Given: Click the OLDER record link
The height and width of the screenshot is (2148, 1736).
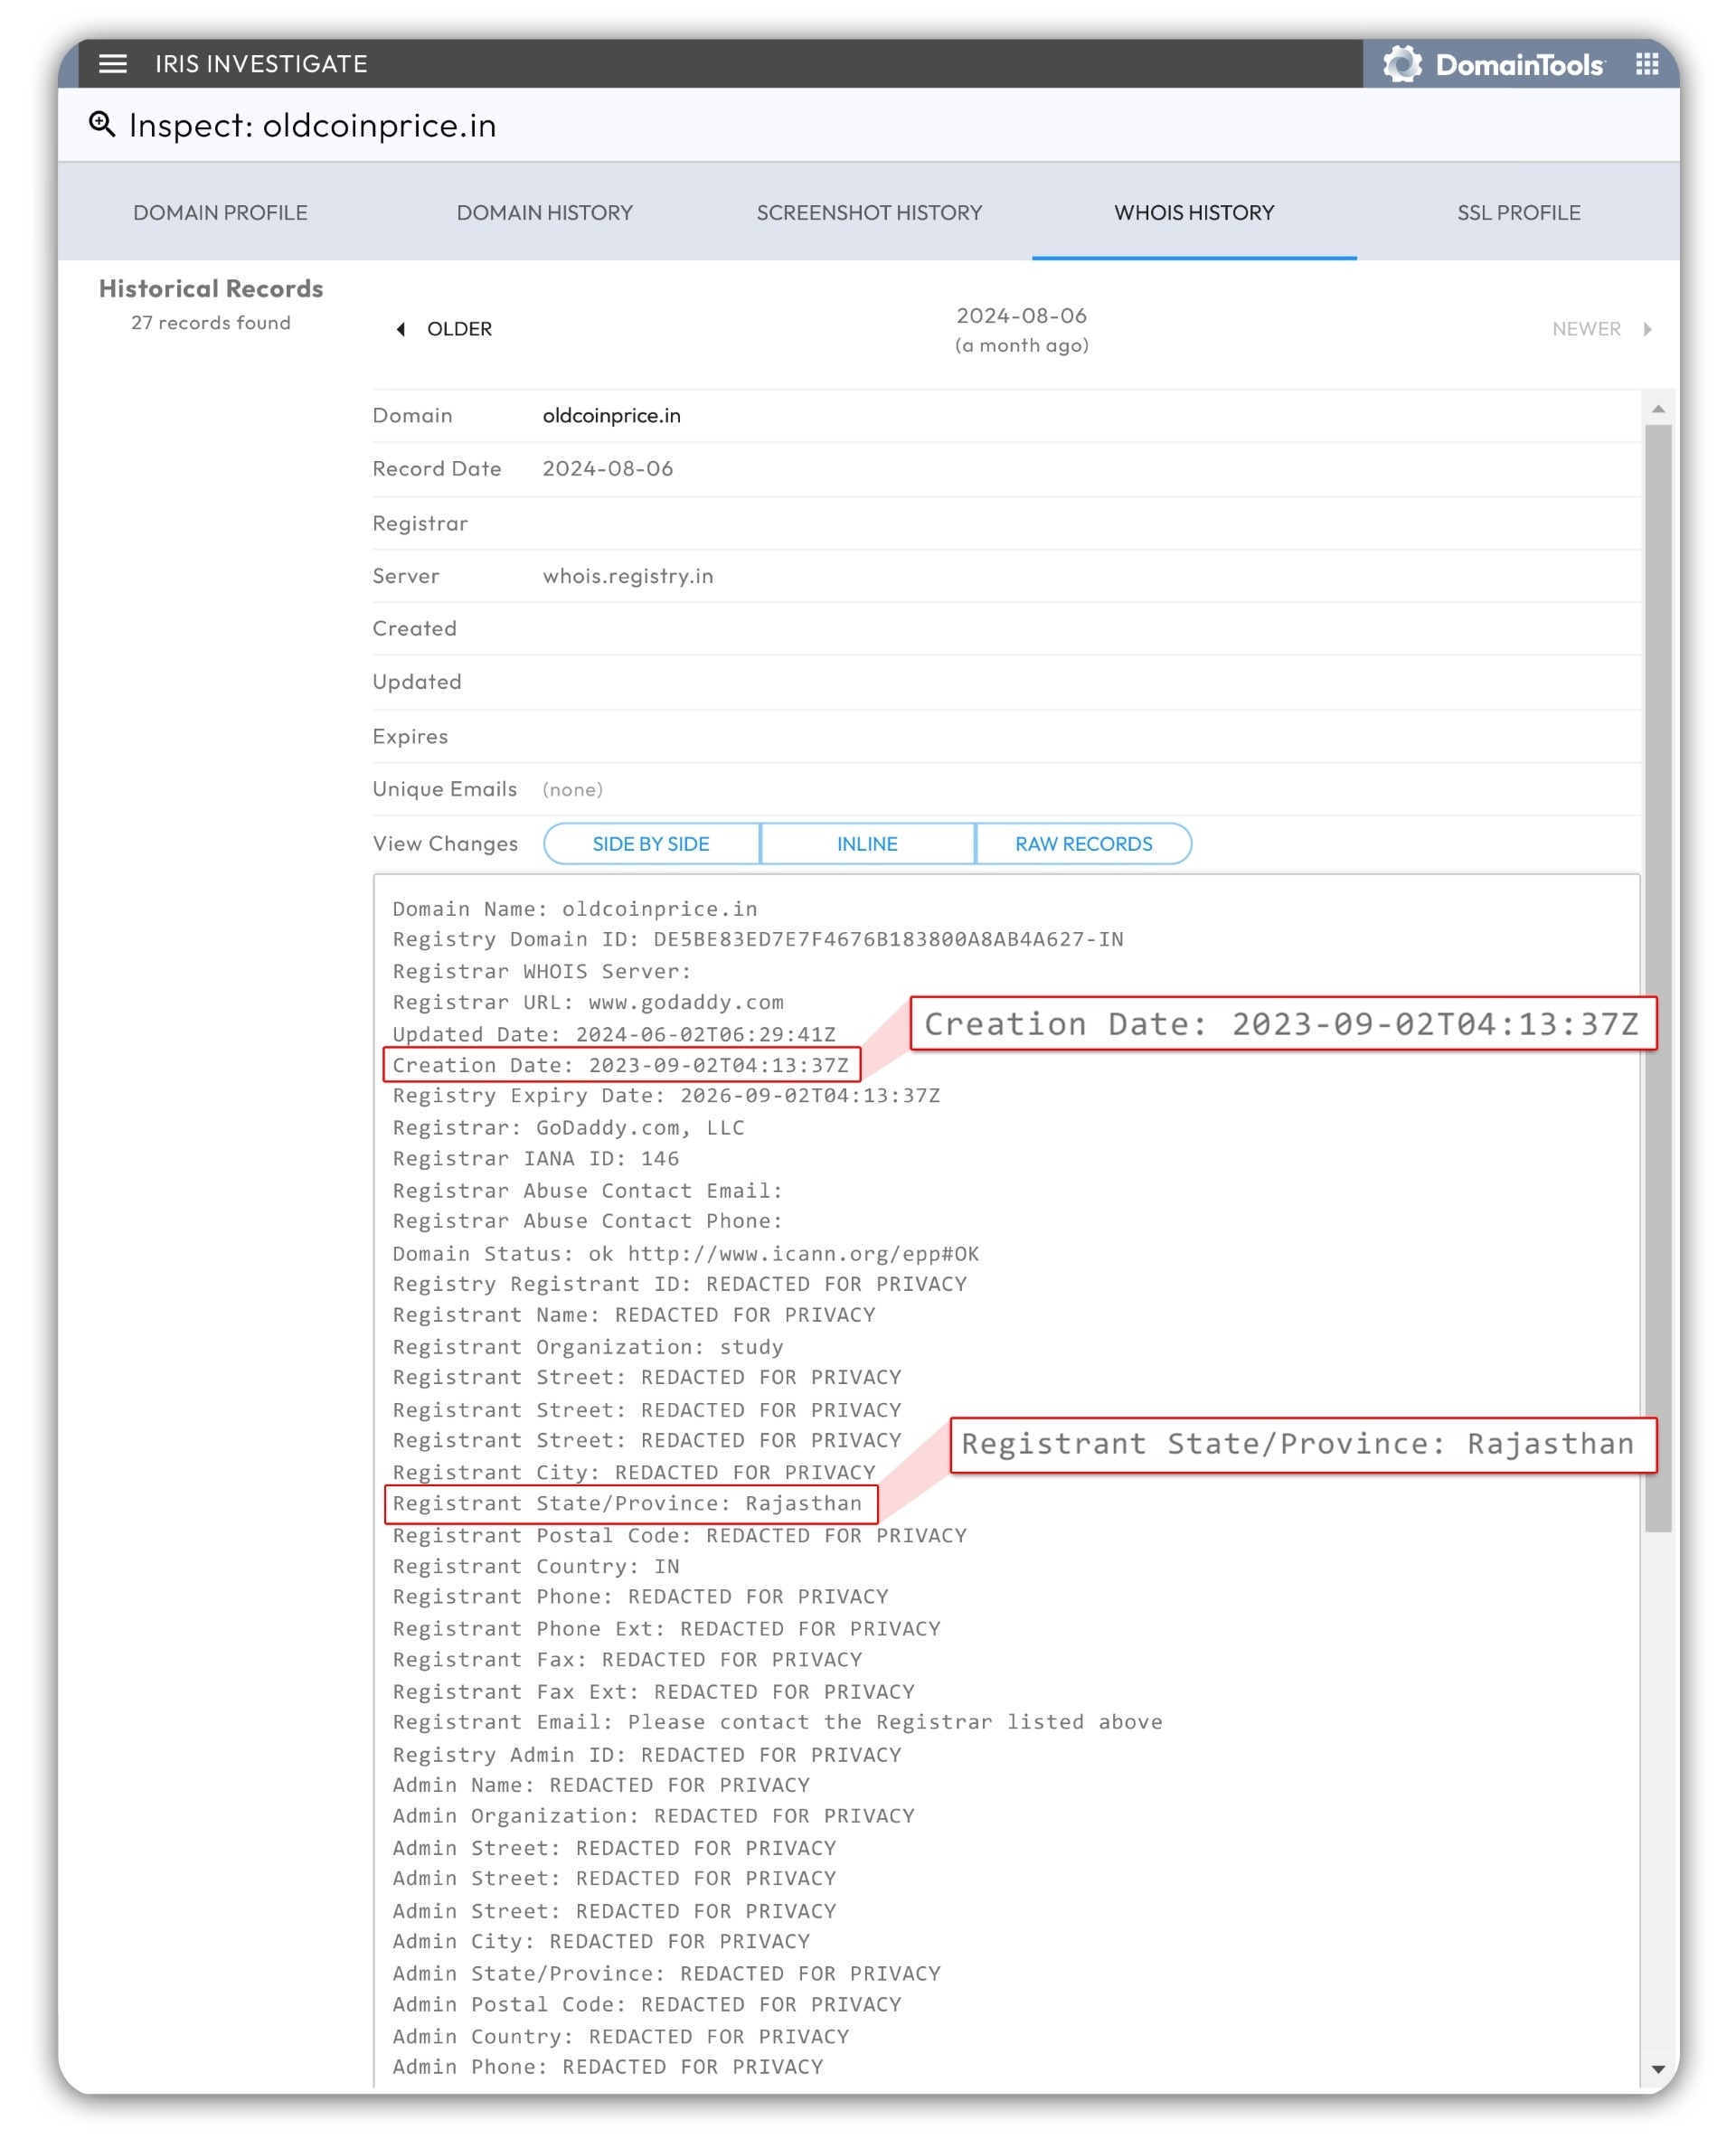Looking at the screenshot, I should point(459,329).
